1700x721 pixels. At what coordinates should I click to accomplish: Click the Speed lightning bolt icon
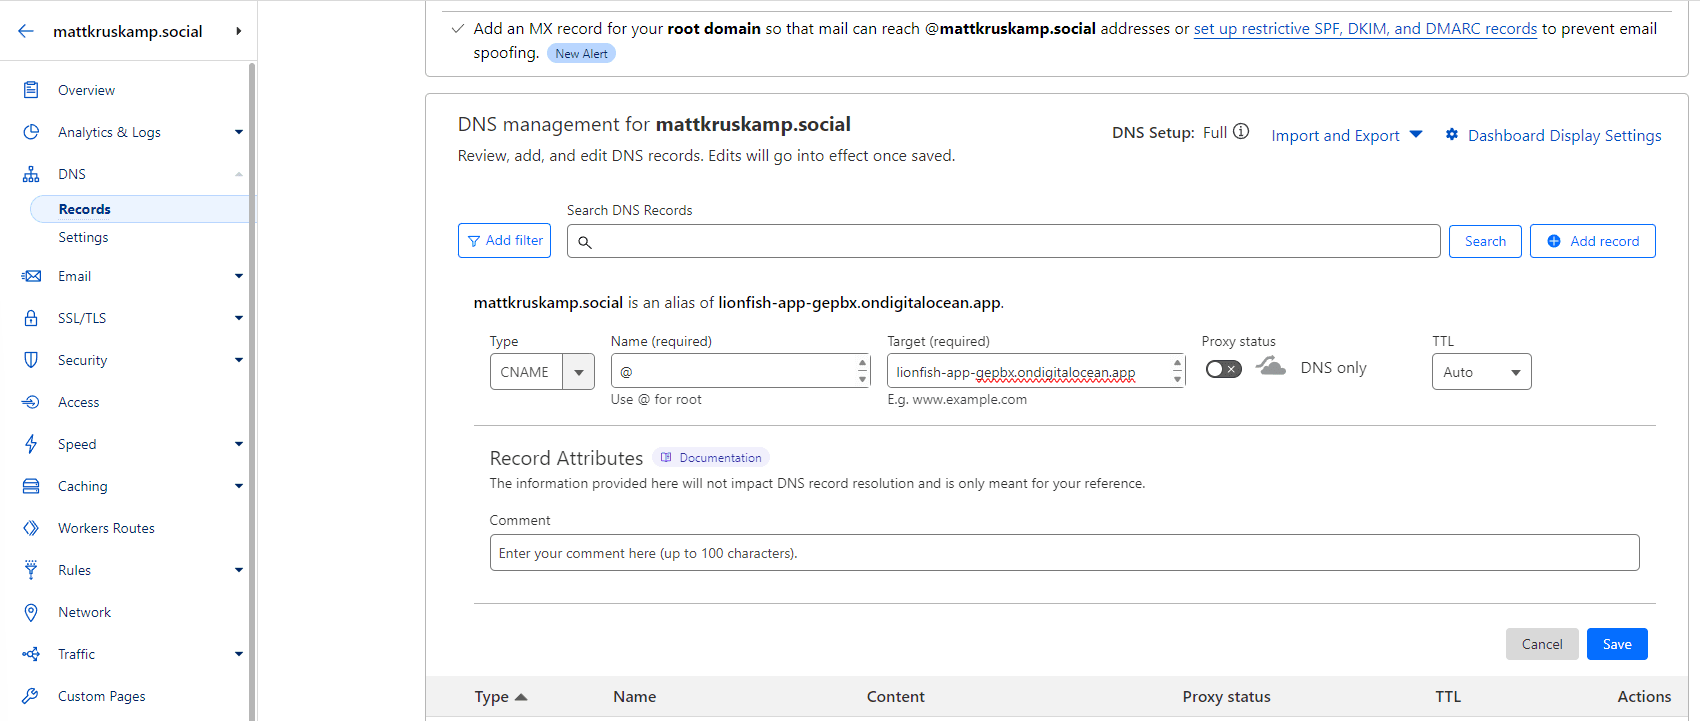click(31, 444)
